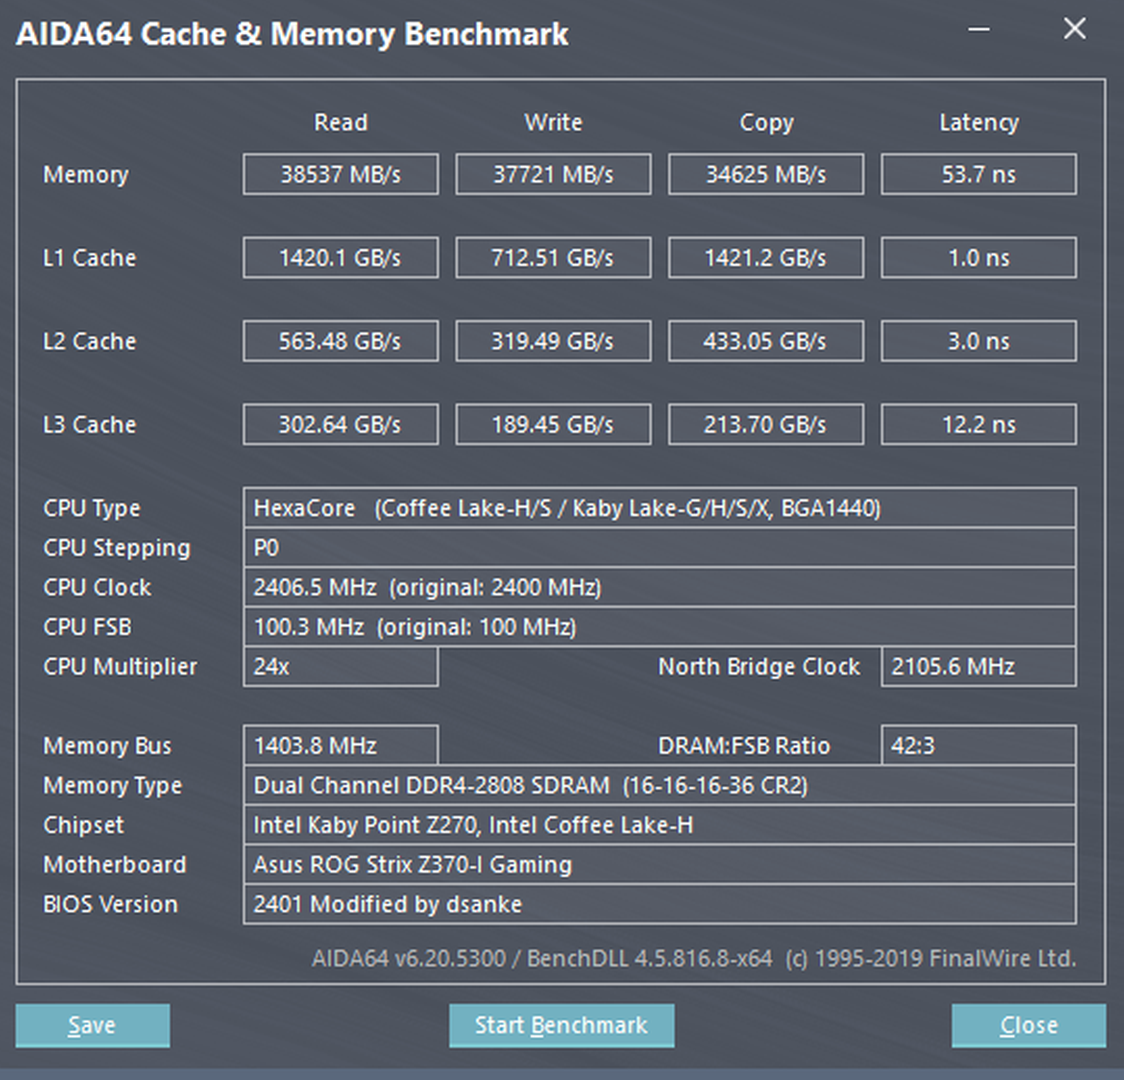Click the BIOS Version label
Image resolution: width=1124 pixels, height=1080 pixels.
click(110, 904)
